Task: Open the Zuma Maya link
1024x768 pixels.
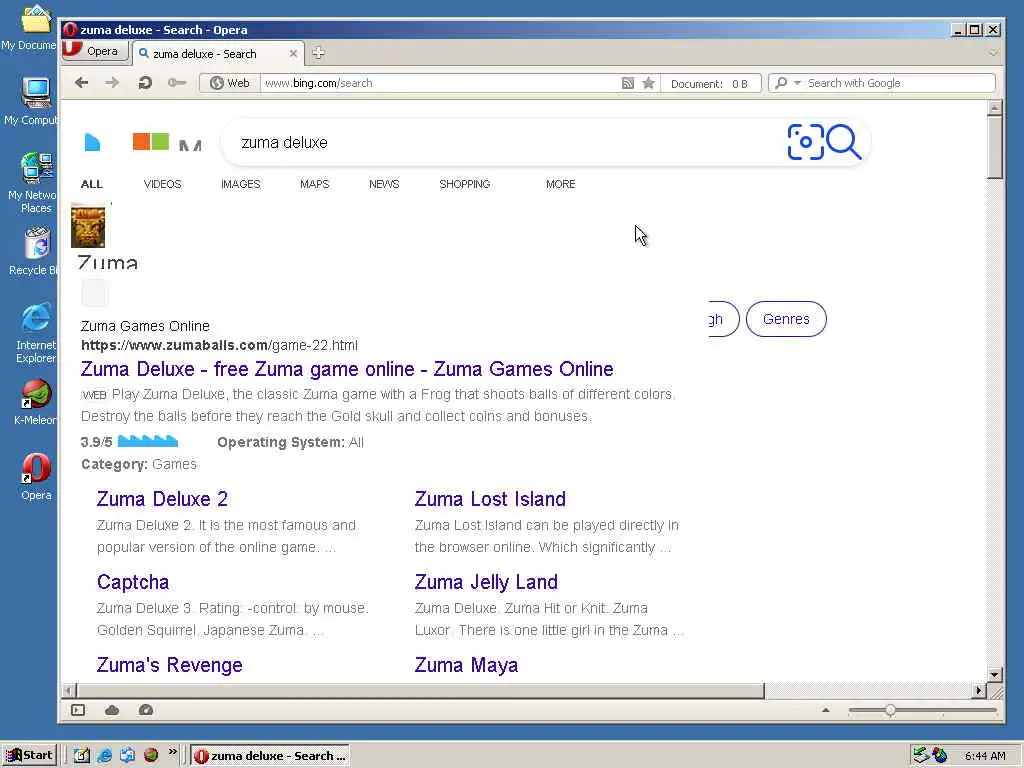Action: [x=466, y=665]
